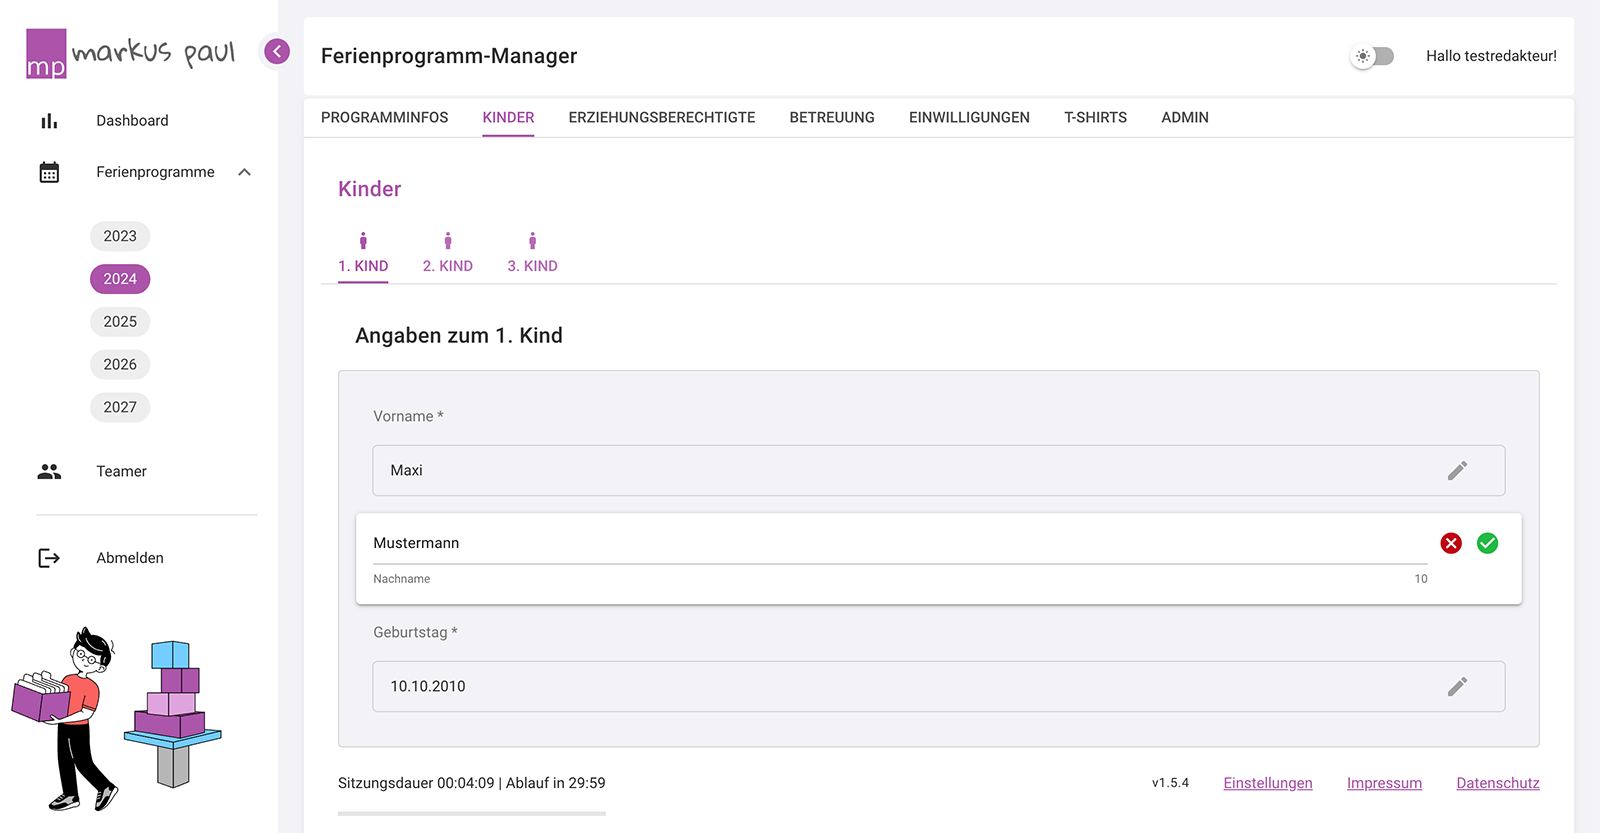
Task: Confirm Nachname edit with green checkmark
Action: click(1488, 543)
